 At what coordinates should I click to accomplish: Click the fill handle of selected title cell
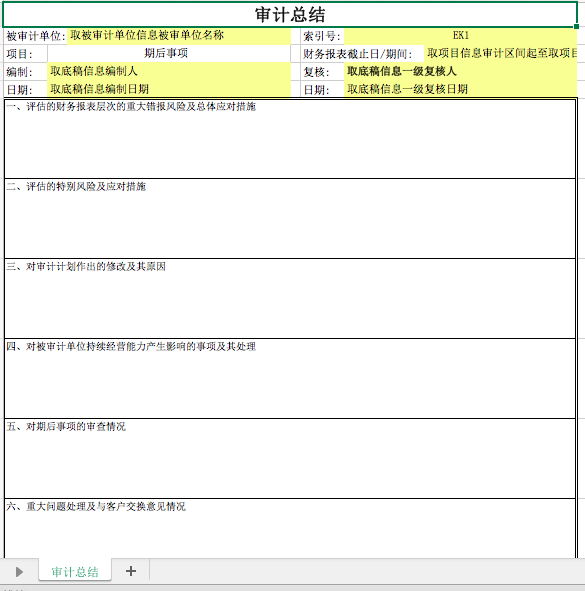tap(576, 26)
